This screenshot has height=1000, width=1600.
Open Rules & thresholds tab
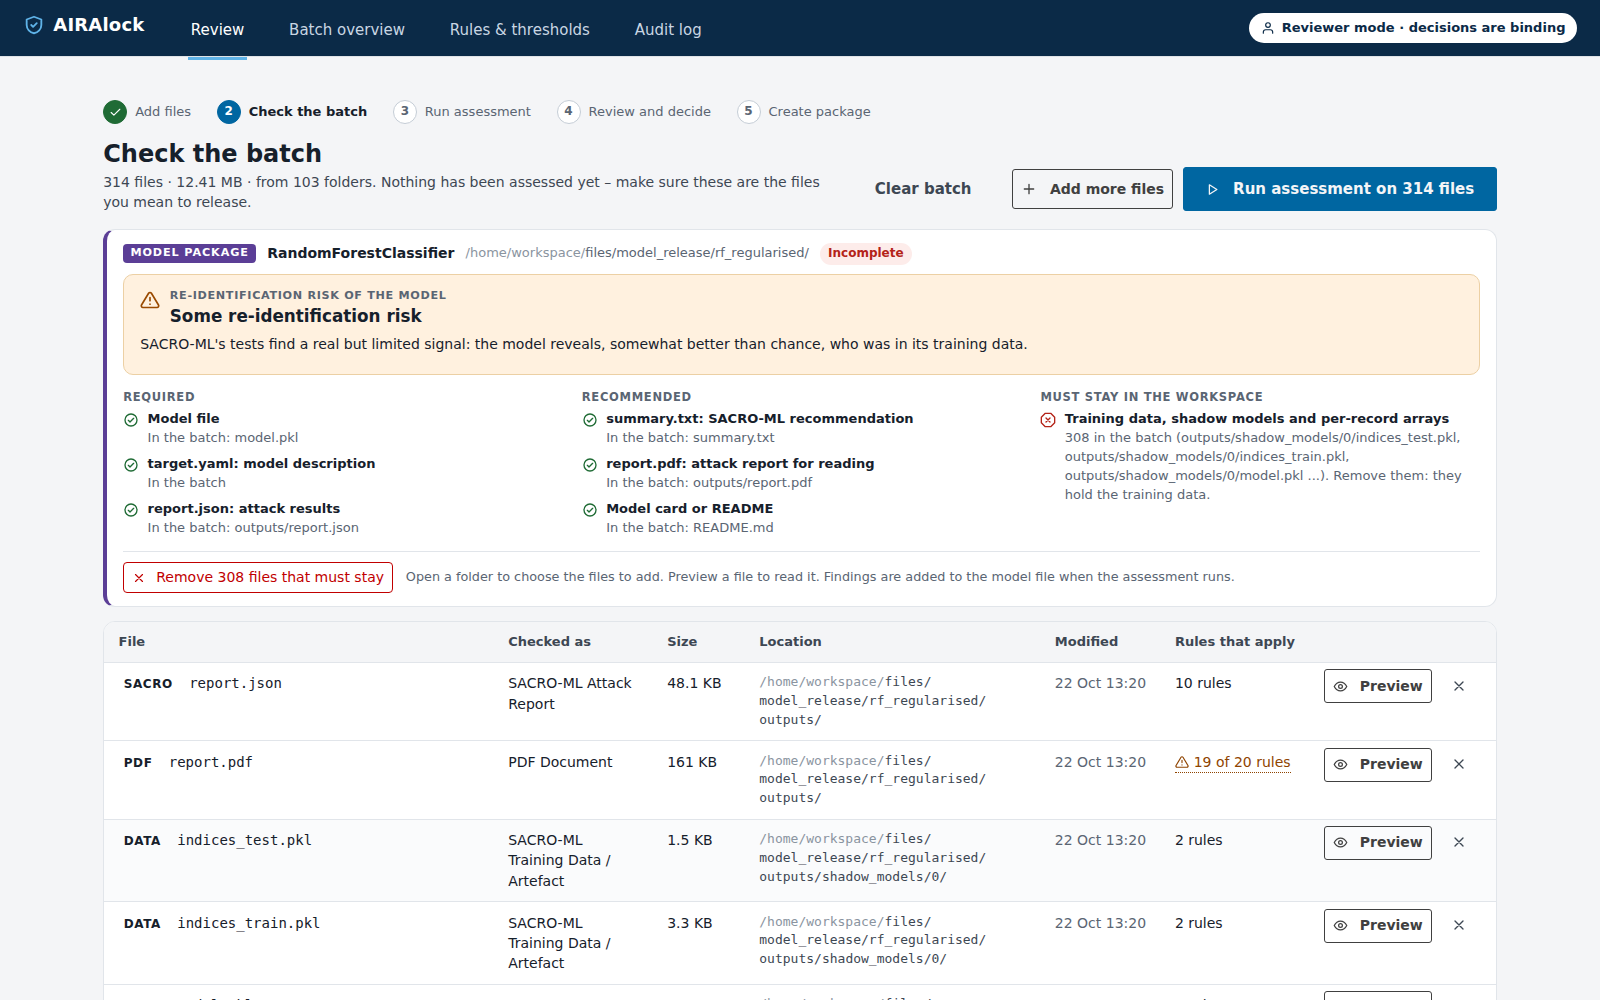[520, 29]
